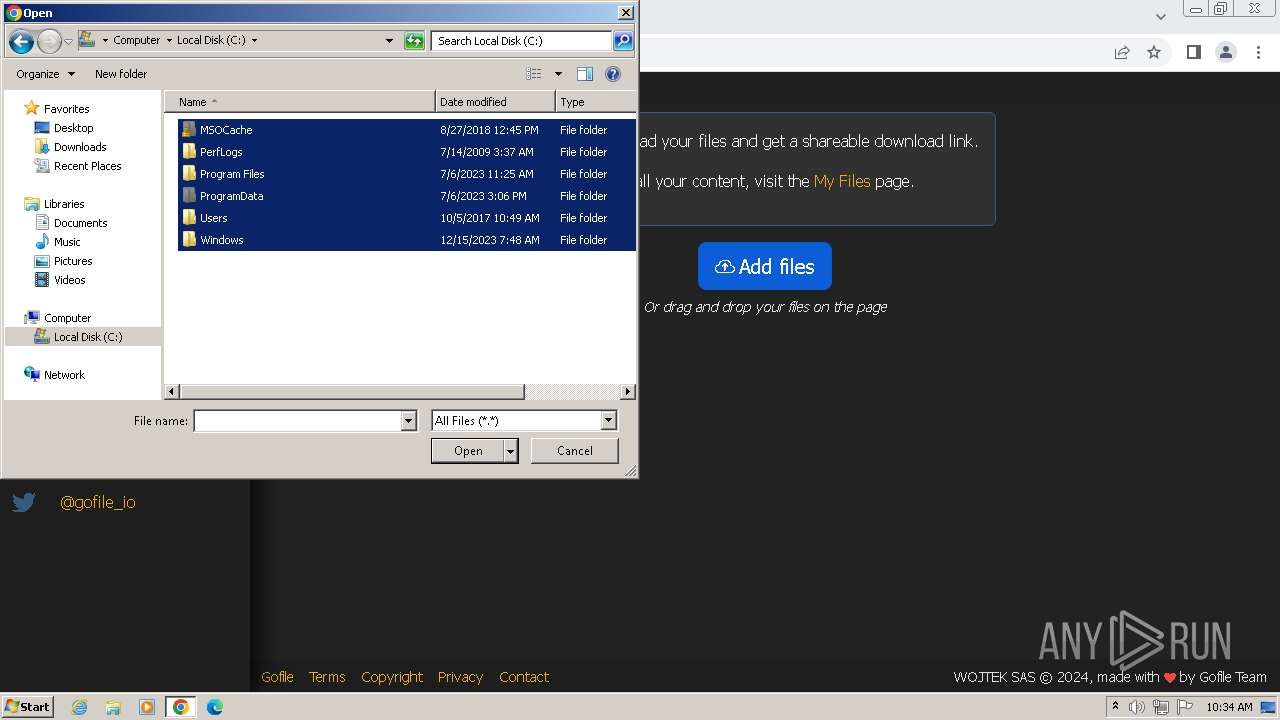Launch Internet Explorer from taskbar
Image resolution: width=1280 pixels, height=720 pixels.
[x=79, y=707]
